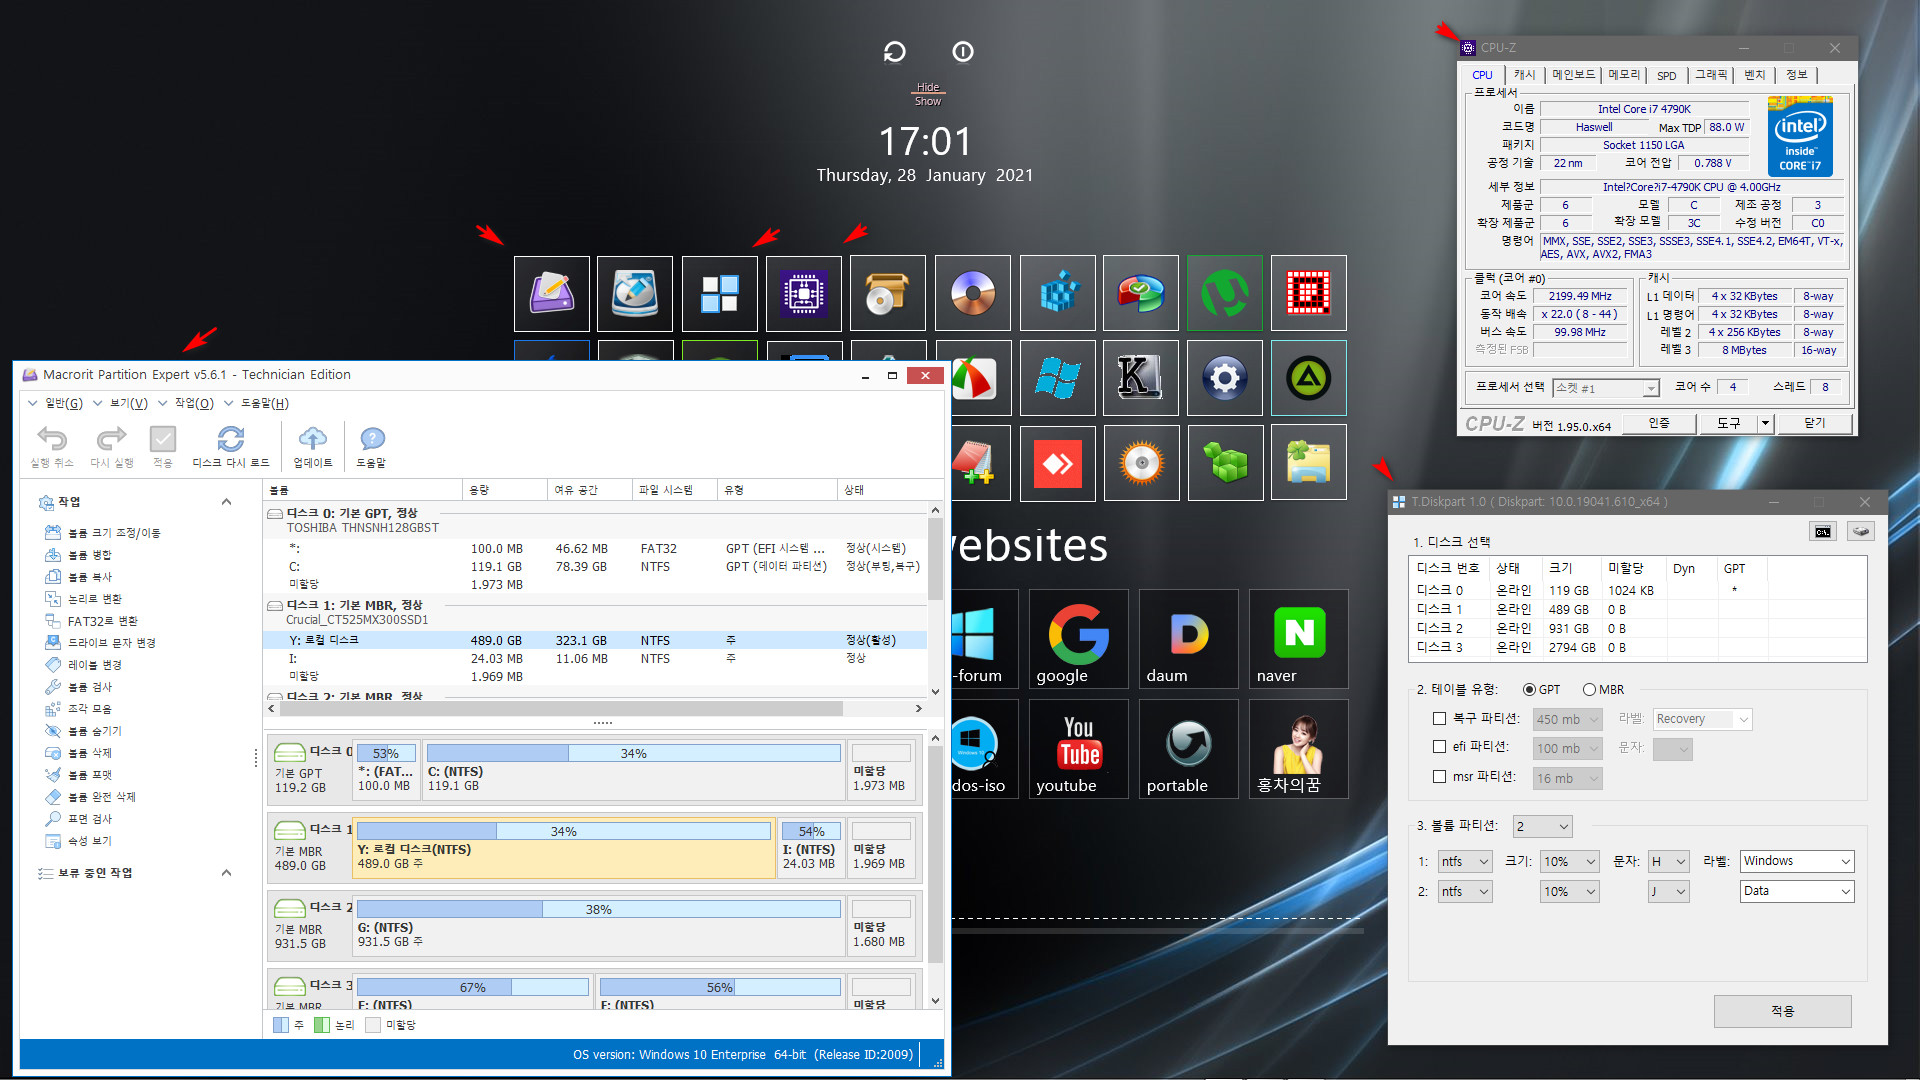1920x1080 pixels.
Task: Click the Update cloud icon in Macrorit
Action: [313, 438]
